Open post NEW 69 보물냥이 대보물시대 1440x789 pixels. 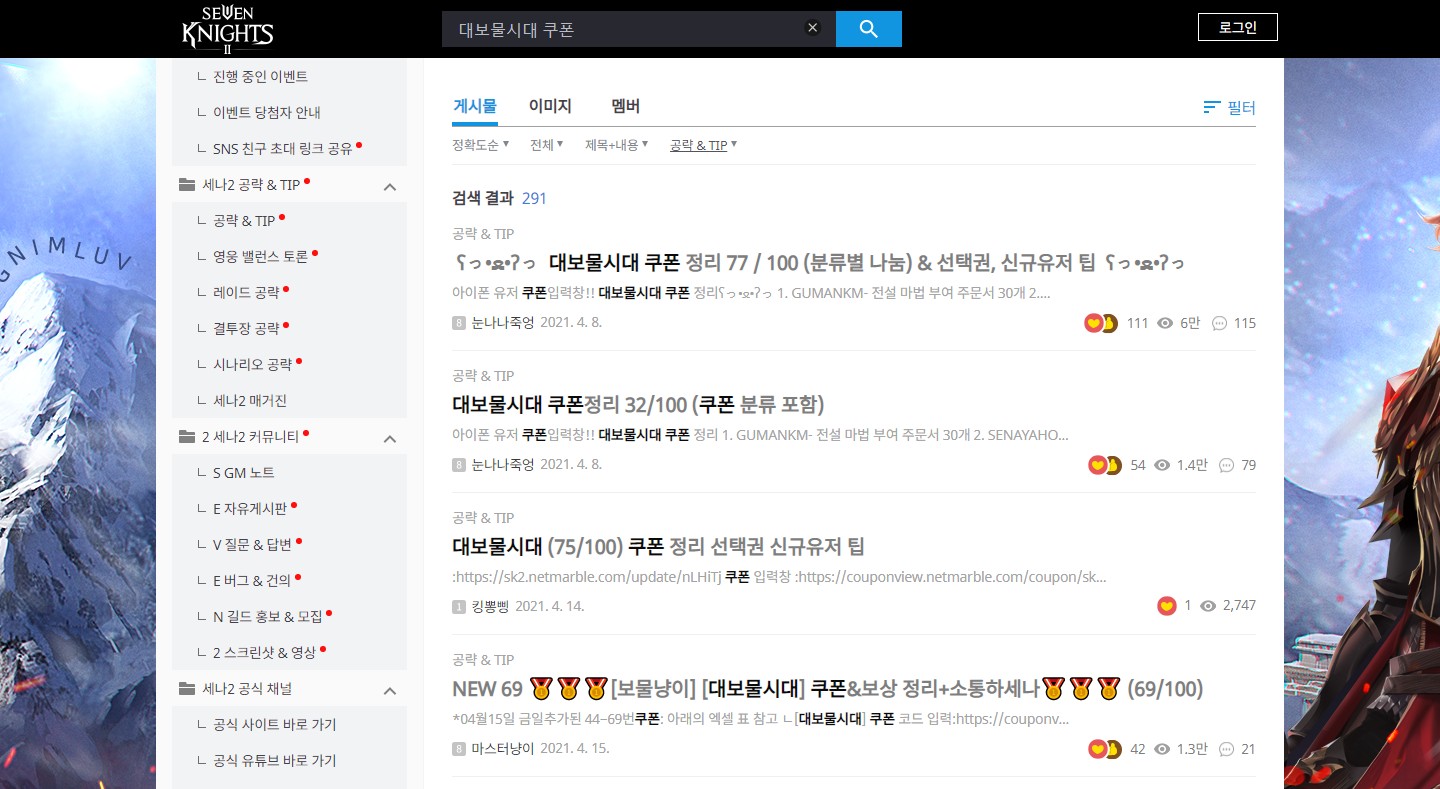(827, 689)
